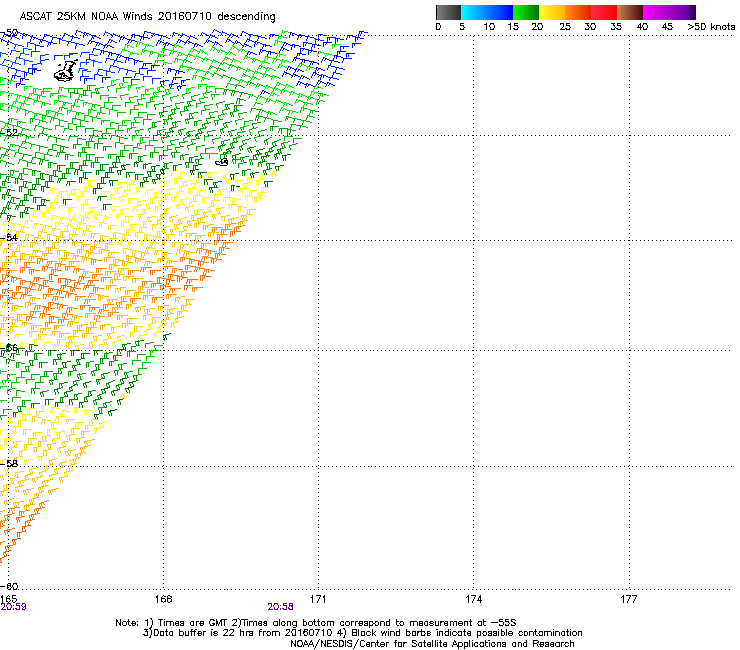Click the 20:59 pass time label
This screenshot has width=740, height=650.
[14, 606]
